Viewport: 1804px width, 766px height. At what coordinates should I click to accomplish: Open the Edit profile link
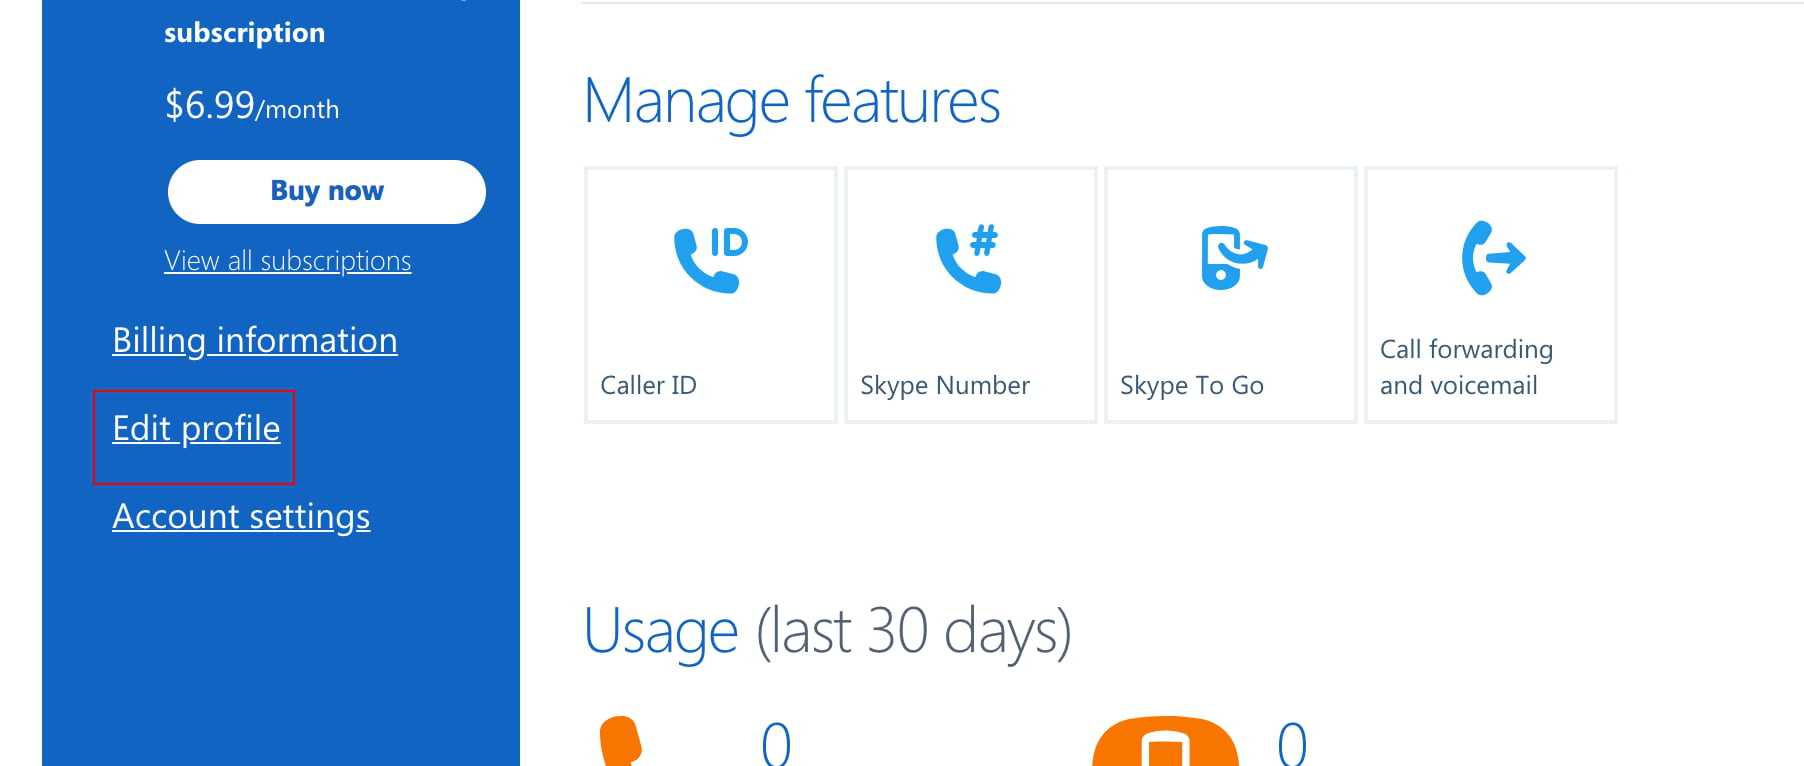point(196,429)
